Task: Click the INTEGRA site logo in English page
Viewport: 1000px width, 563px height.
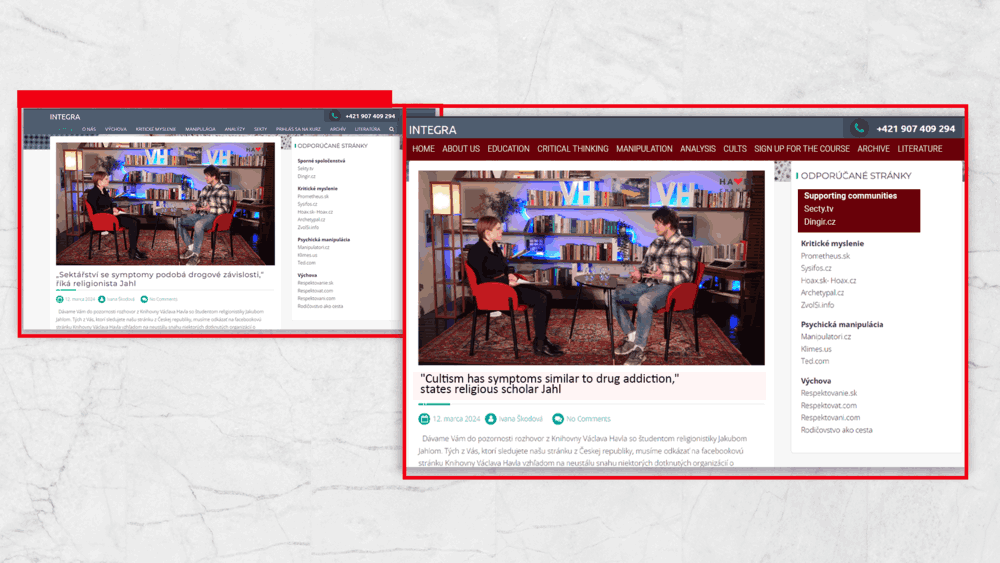Action: tap(432, 130)
